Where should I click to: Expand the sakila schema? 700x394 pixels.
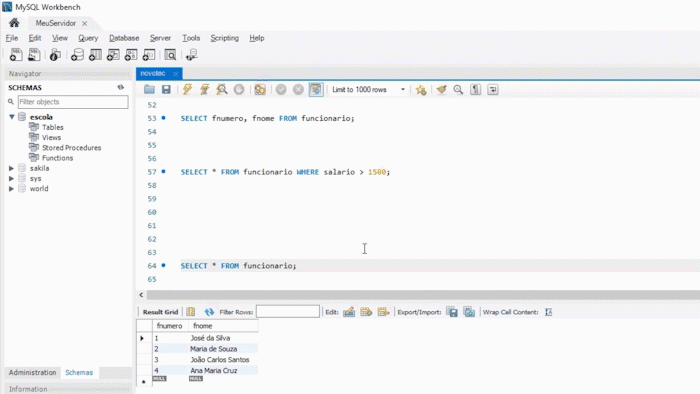pyautogui.click(x=12, y=168)
